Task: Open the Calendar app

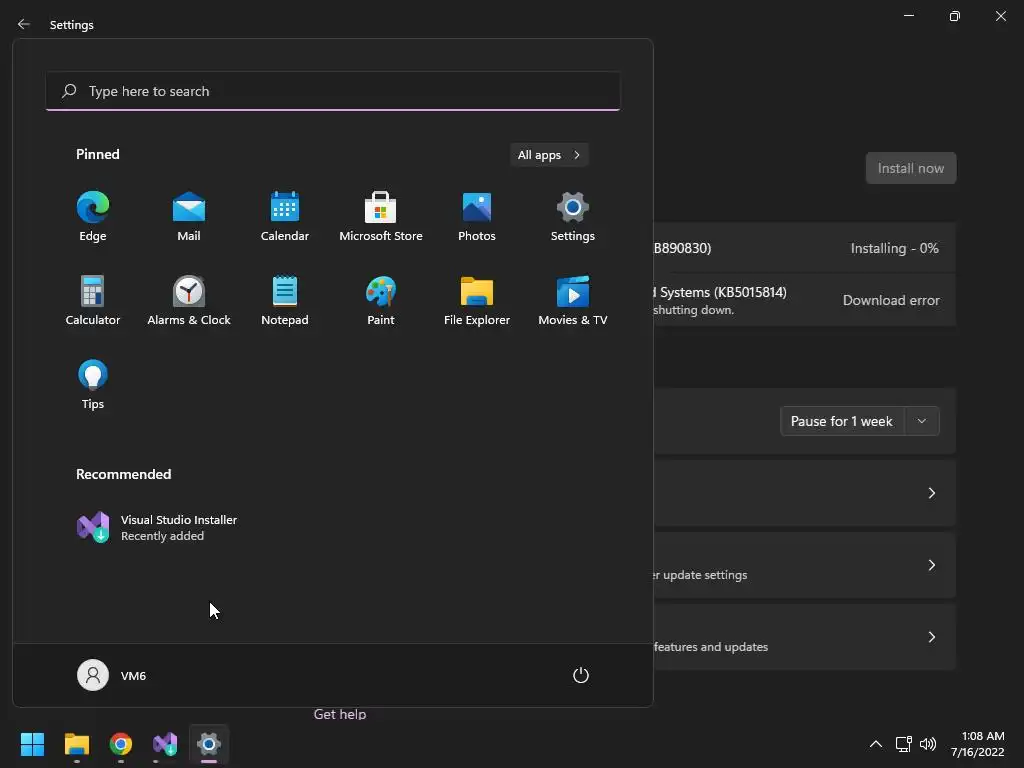Action: pyautogui.click(x=285, y=216)
